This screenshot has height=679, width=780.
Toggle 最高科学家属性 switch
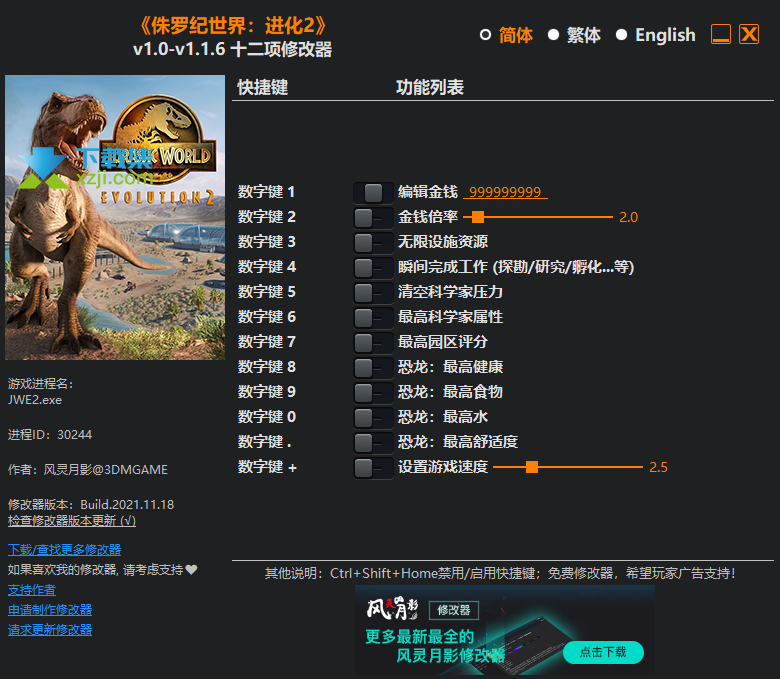(373, 317)
